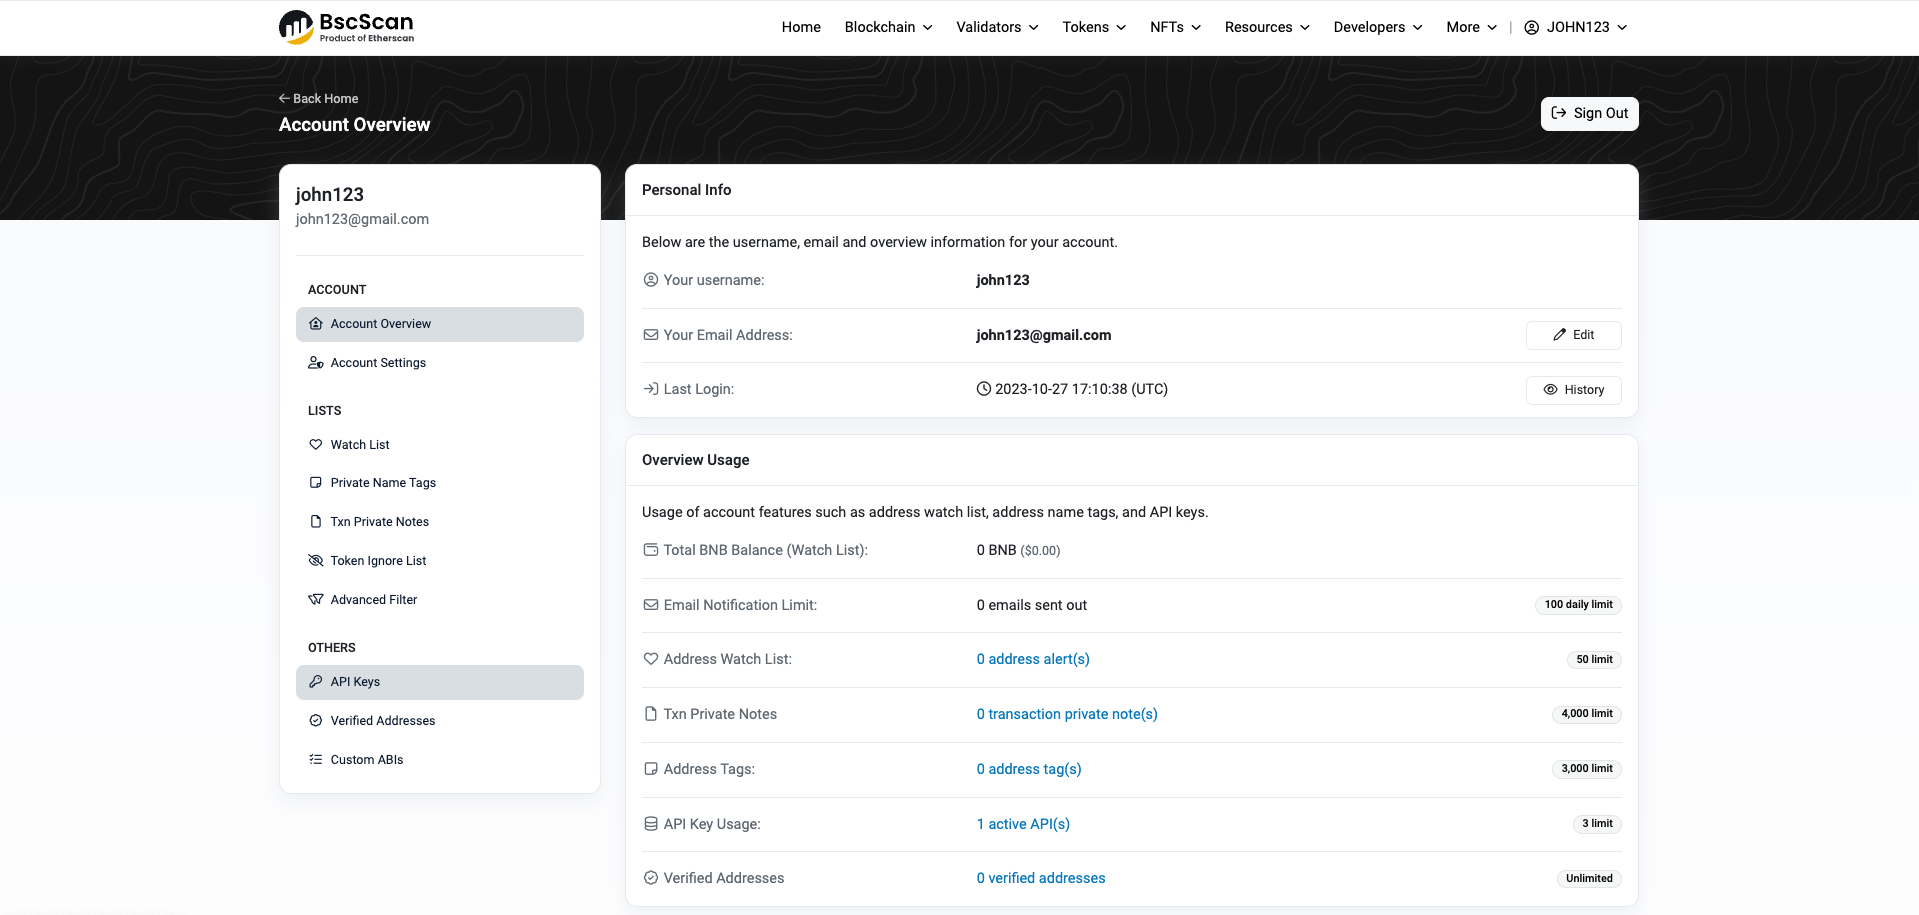
Task: Expand the Resources dropdown menu
Action: coord(1267,27)
